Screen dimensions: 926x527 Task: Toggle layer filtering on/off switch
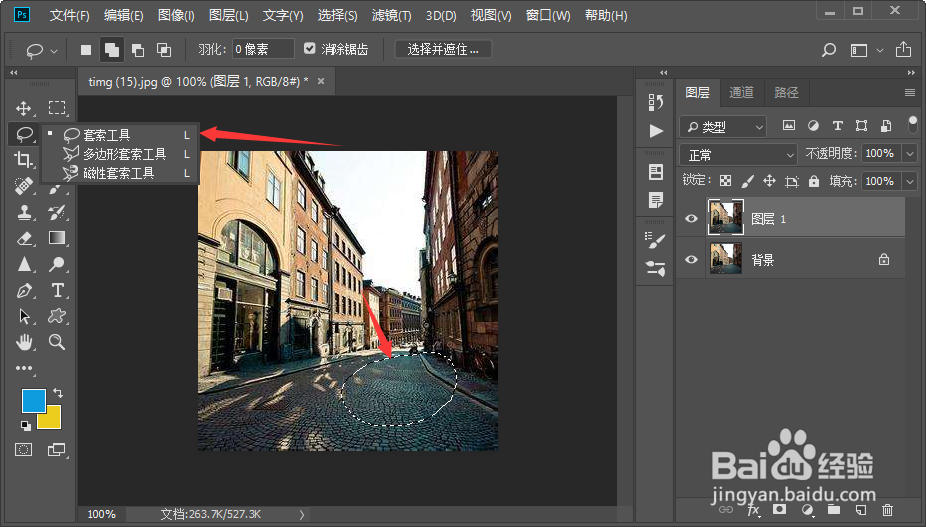point(913,125)
